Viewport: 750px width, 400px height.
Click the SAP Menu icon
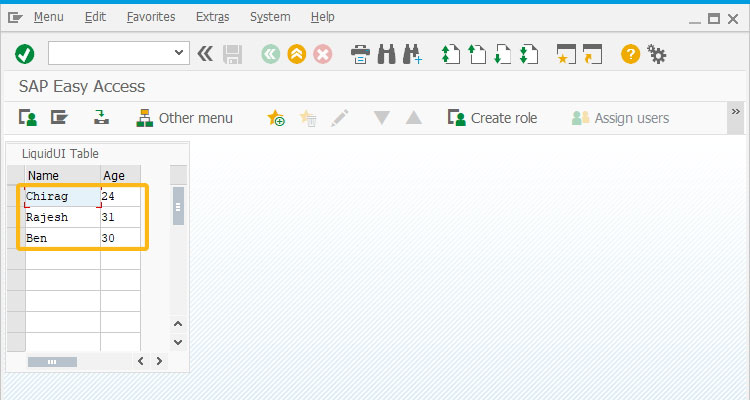[x=59, y=117]
